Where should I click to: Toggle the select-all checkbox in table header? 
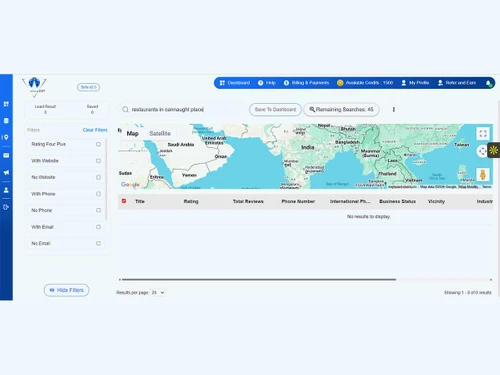coord(124,201)
